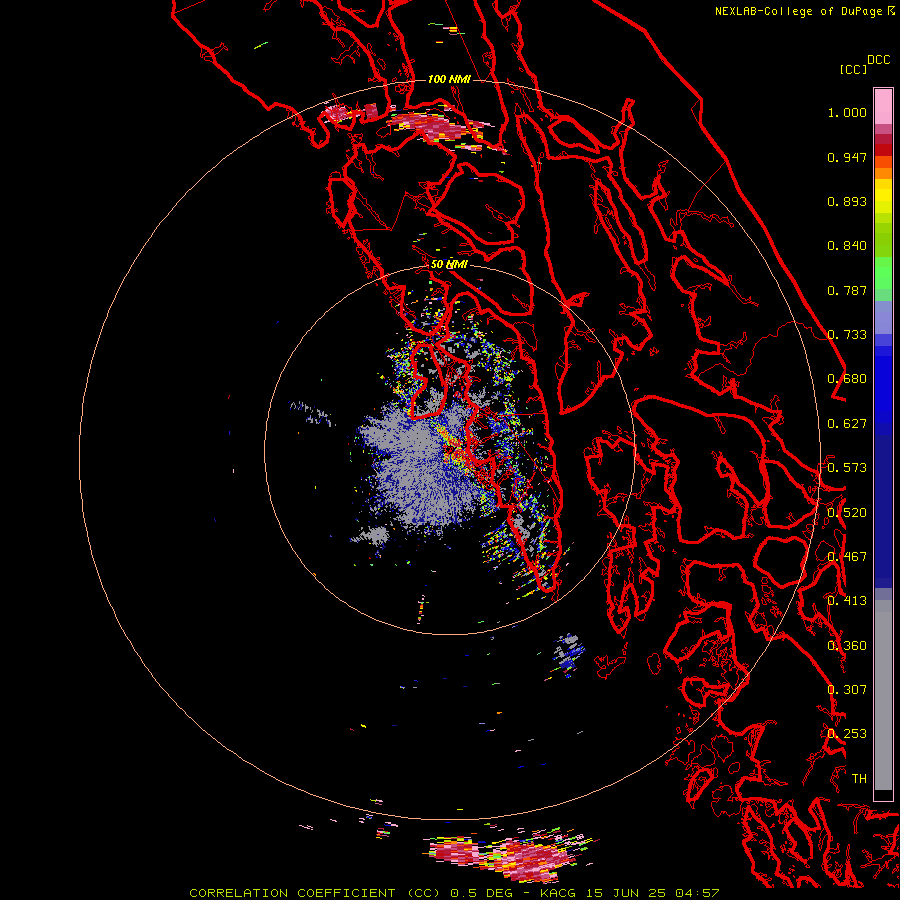Select the 0.520 scale value
900x900 pixels.
click(847, 513)
